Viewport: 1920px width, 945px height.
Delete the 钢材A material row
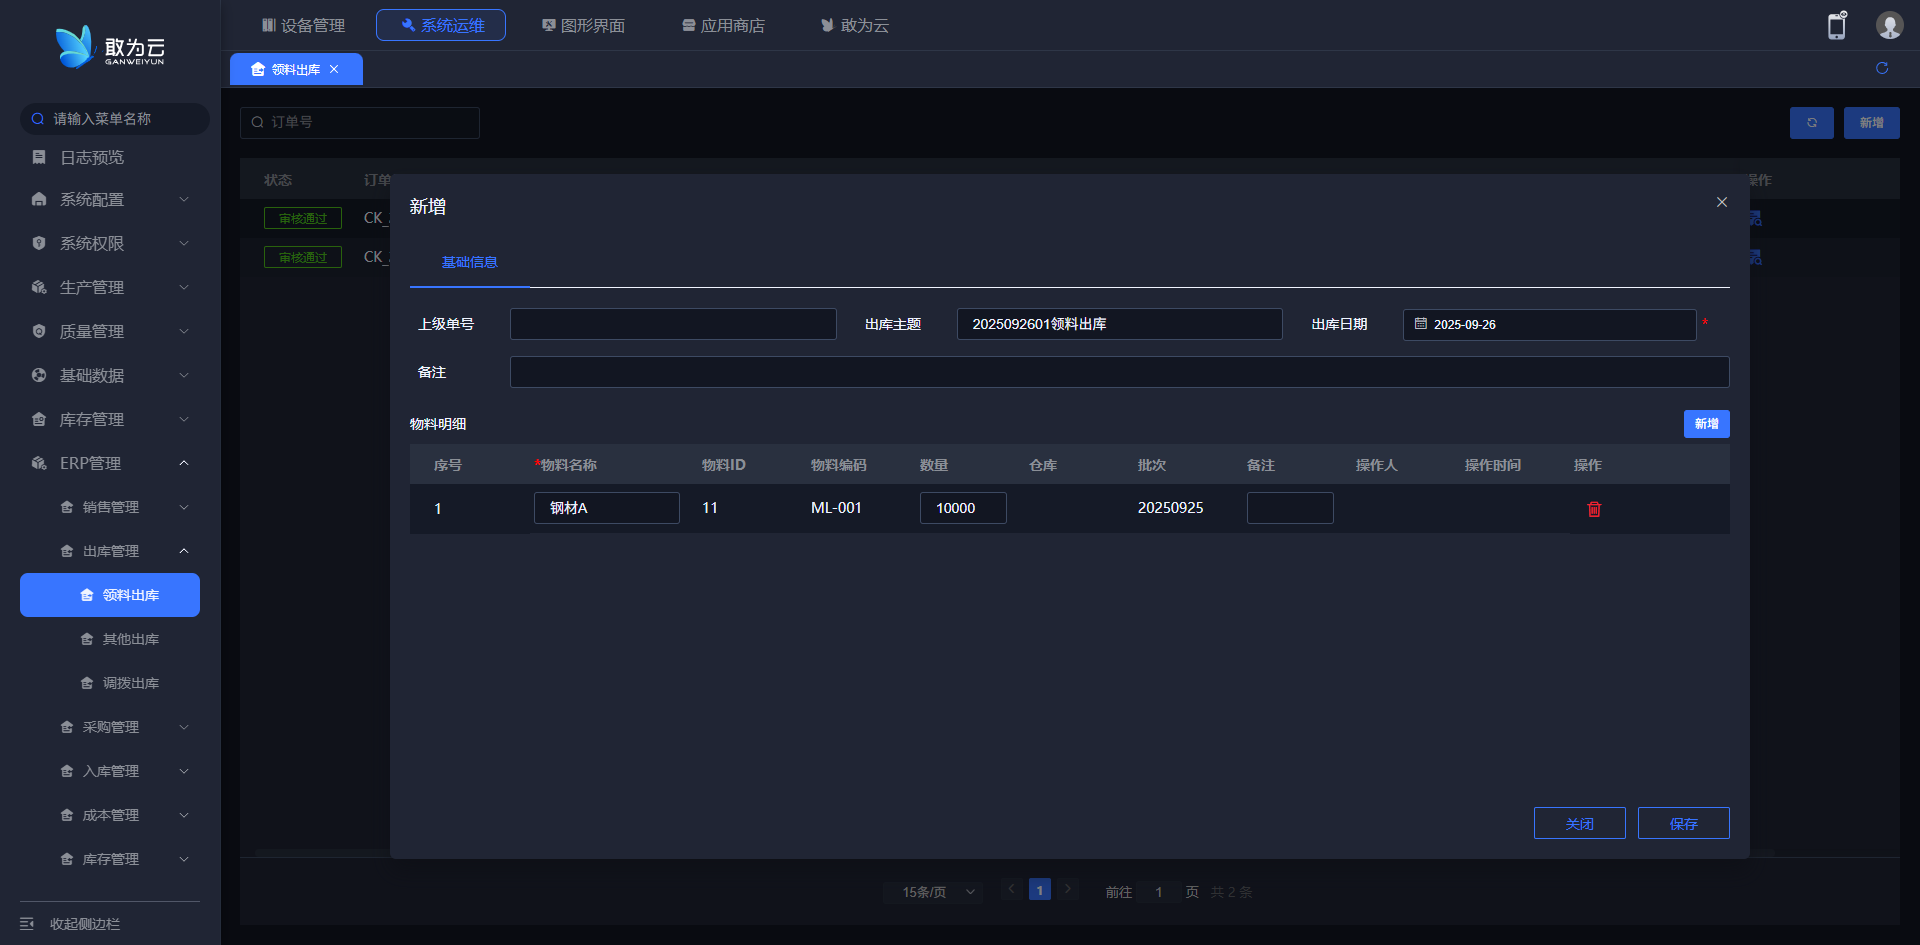[1594, 509]
